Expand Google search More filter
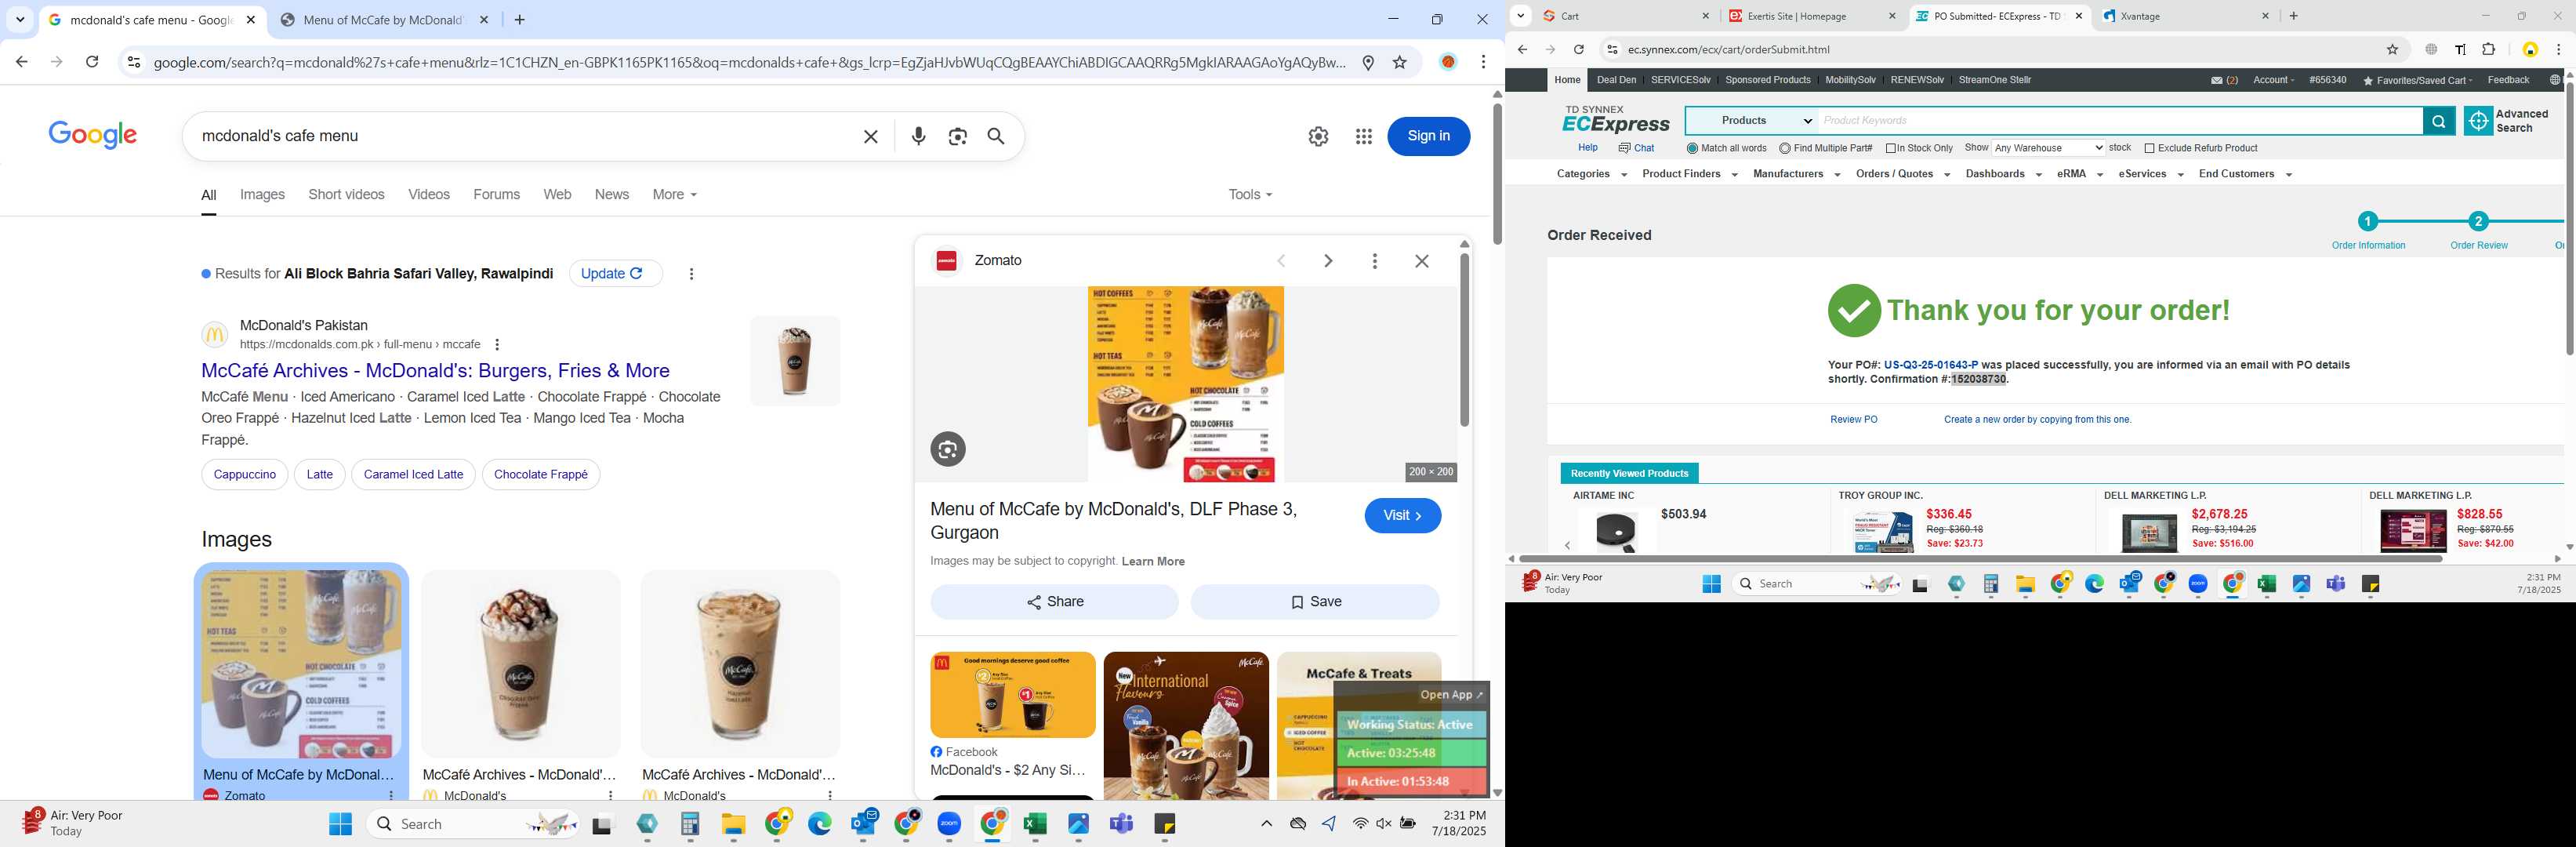Image resolution: width=2576 pixels, height=847 pixels. coord(674,195)
